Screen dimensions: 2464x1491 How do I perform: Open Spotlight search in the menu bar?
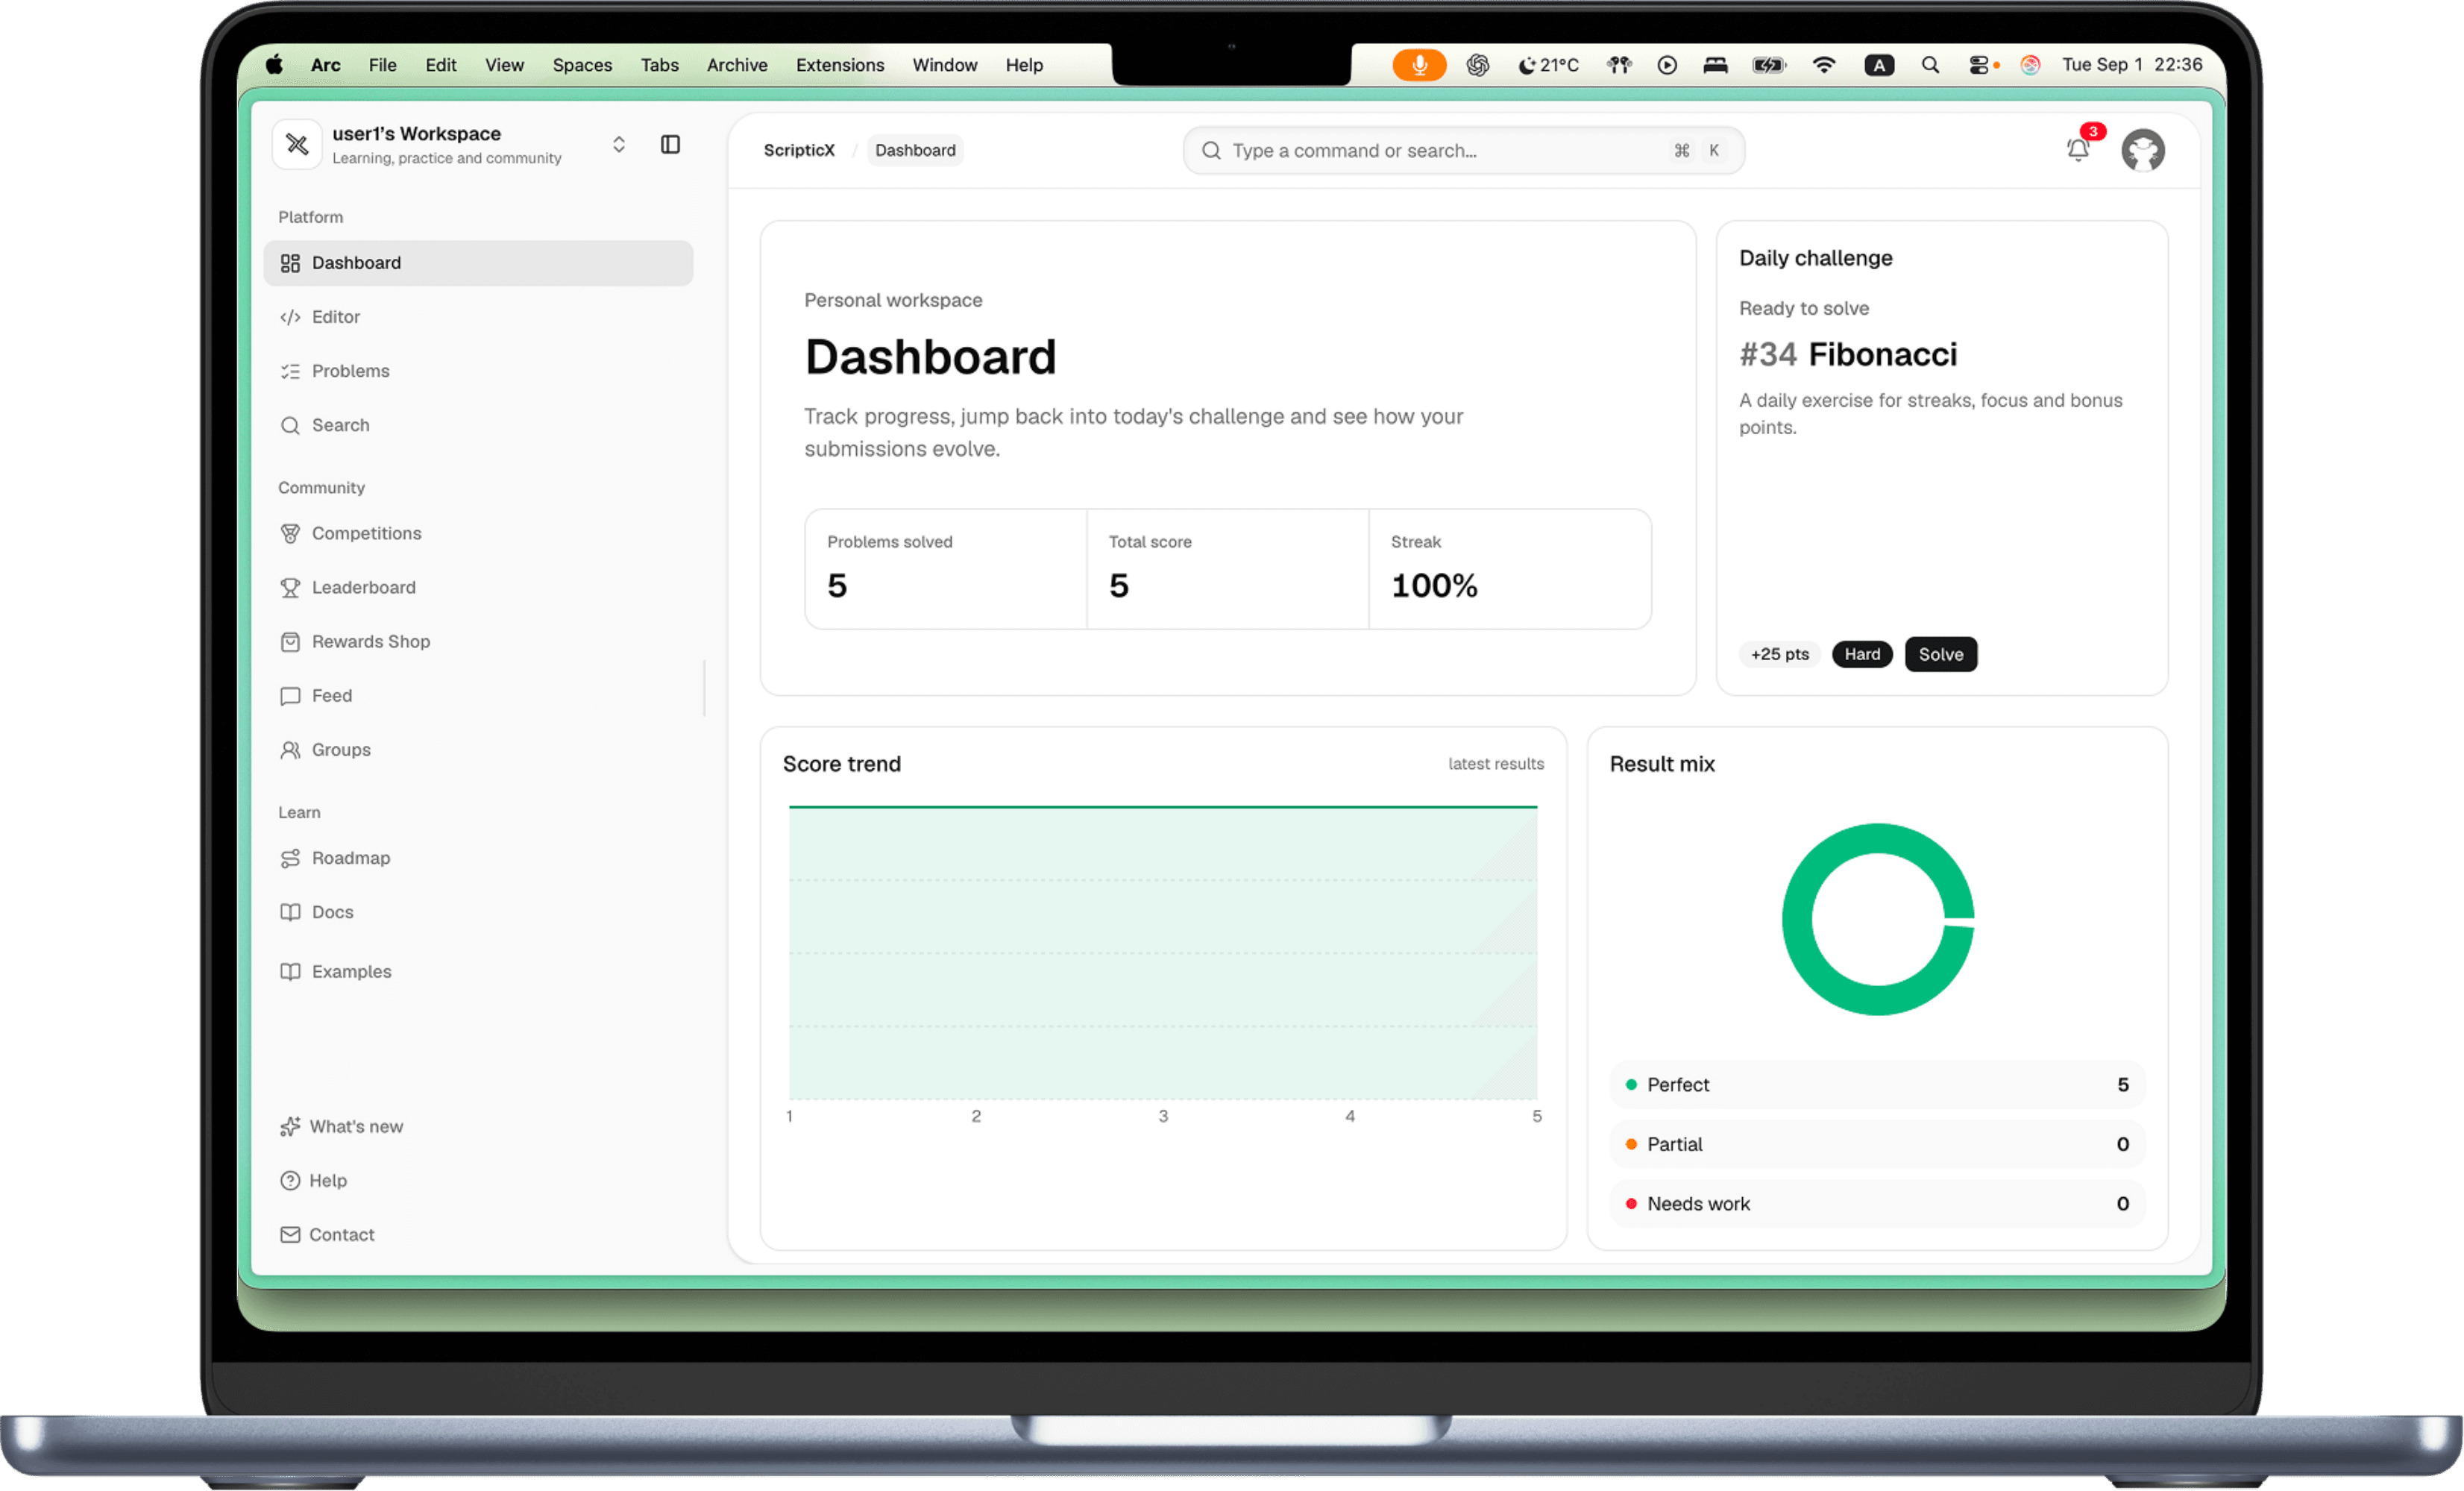coord(1930,65)
